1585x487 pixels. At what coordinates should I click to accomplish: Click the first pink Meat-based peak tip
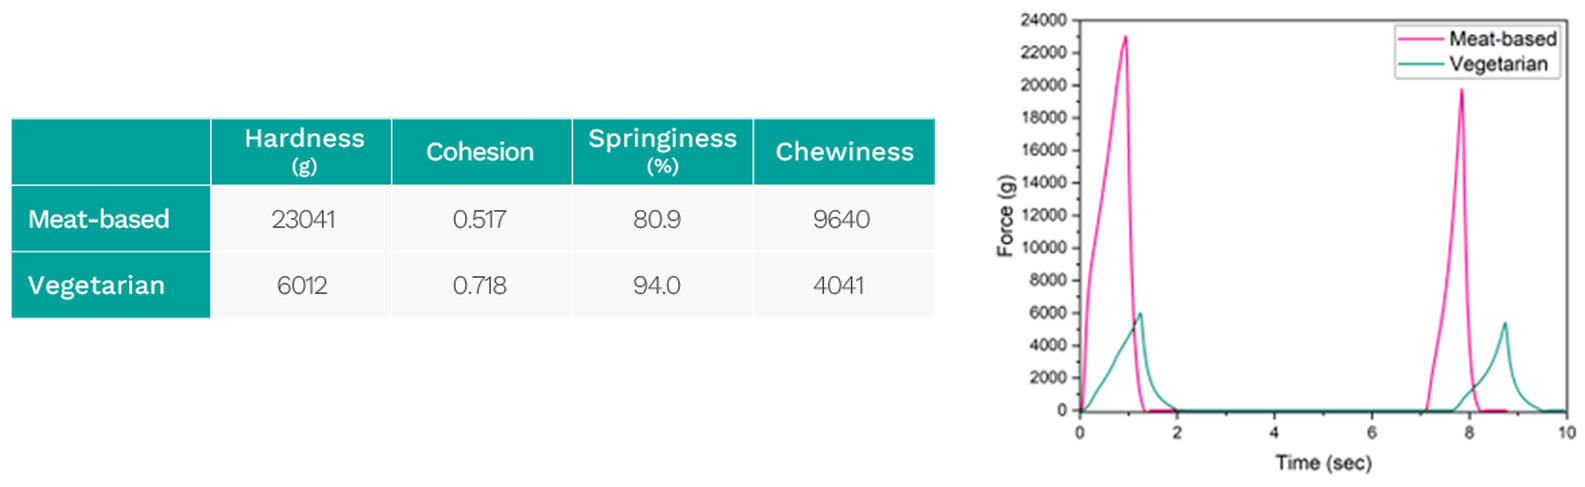coord(1125,37)
